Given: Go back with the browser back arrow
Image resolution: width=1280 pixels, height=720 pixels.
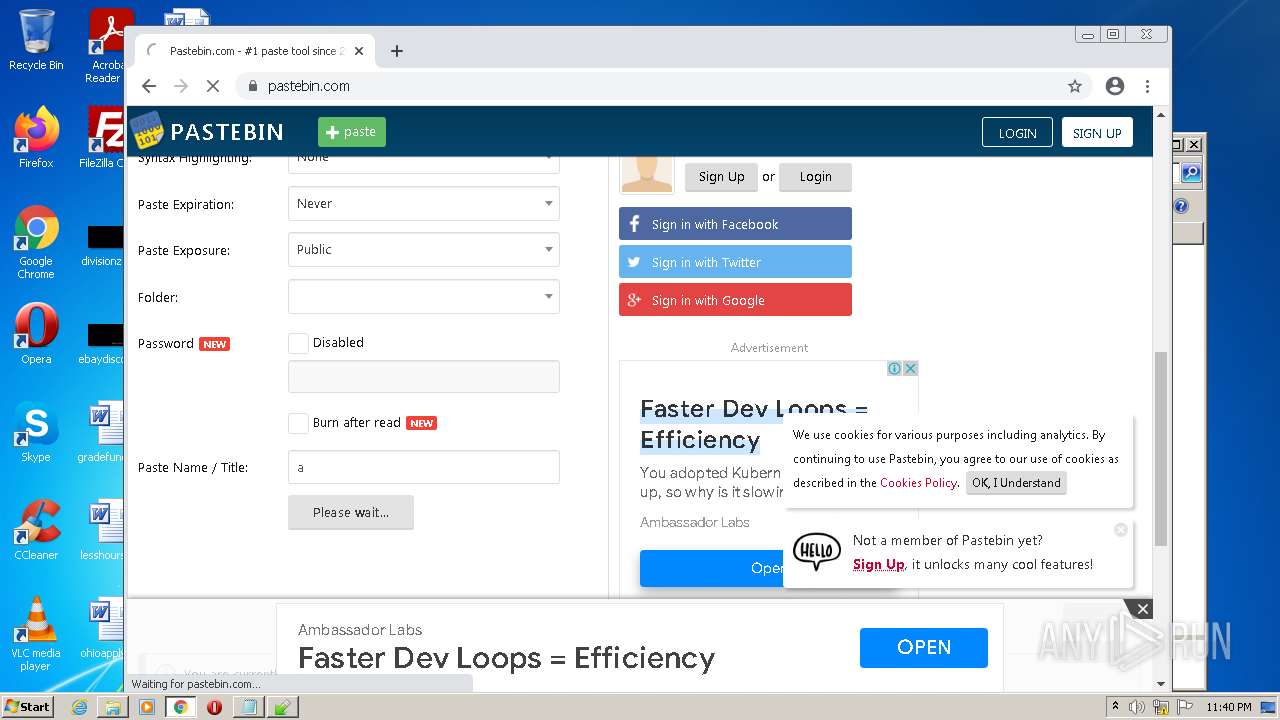Looking at the screenshot, I should [149, 86].
